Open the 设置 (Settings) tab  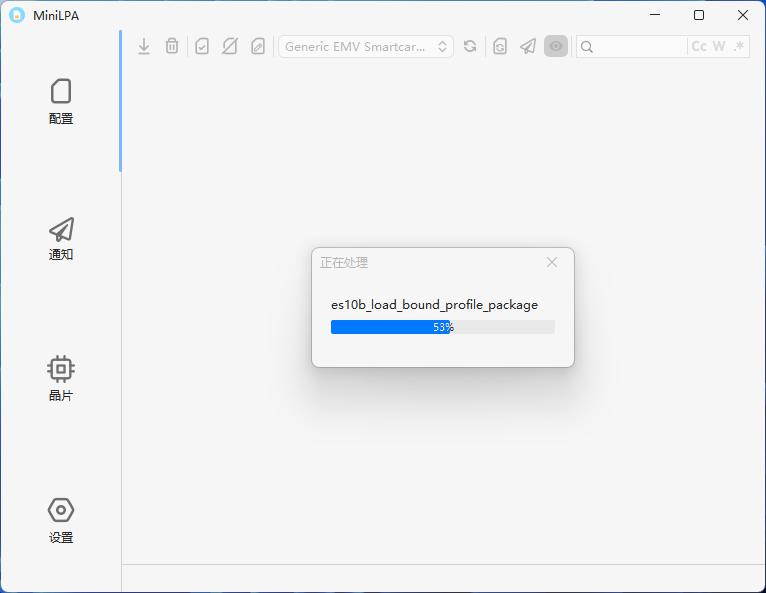(x=61, y=520)
